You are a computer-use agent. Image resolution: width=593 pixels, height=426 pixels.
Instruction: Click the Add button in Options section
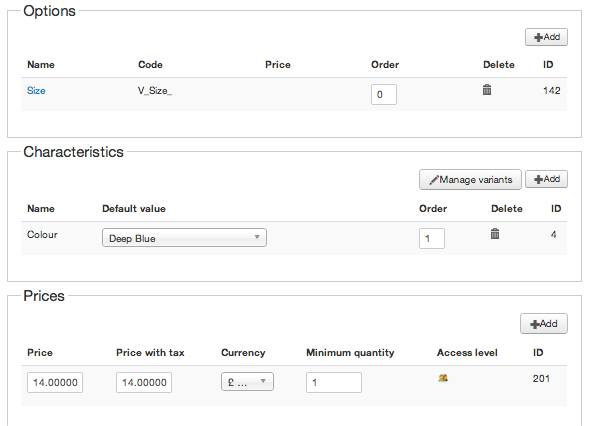click(x=546, y=37)
